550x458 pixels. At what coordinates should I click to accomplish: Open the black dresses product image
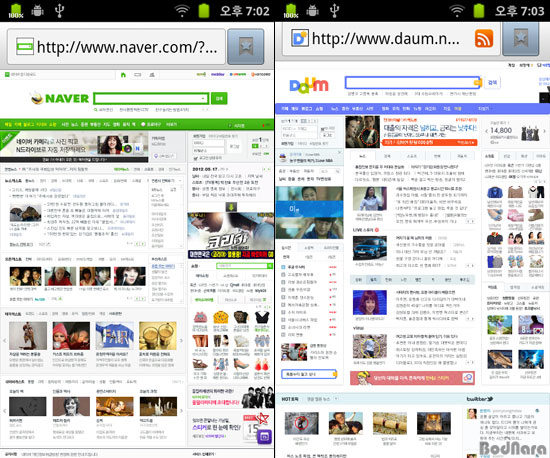pyautogui.click(x=530, y=133)
